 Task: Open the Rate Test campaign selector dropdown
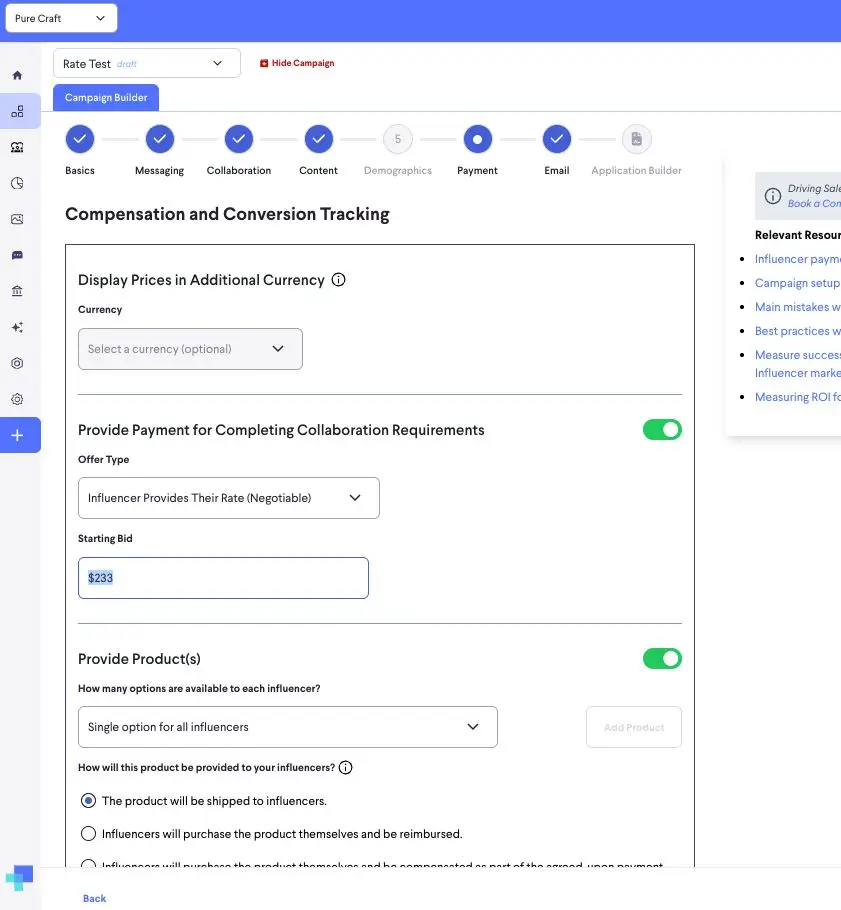(x=147, y=63)
